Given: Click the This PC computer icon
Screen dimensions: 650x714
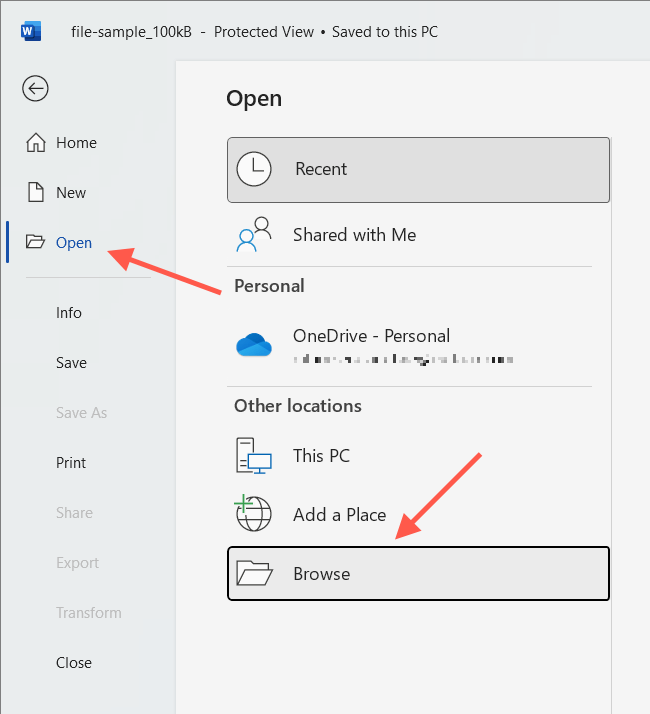Looking at the screenshot, I should [x=254, y=456].
